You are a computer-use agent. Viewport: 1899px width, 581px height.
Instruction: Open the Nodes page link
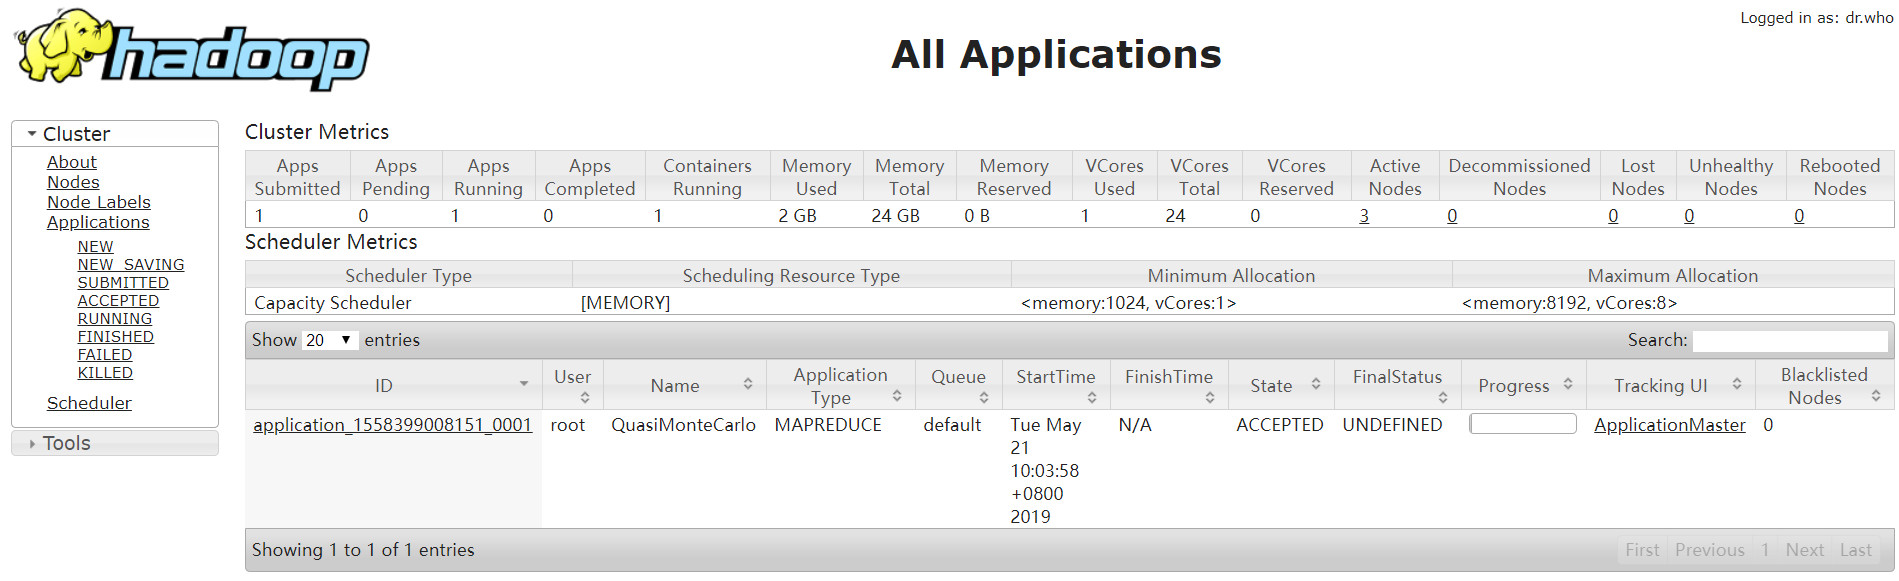(x=73, y=182)
